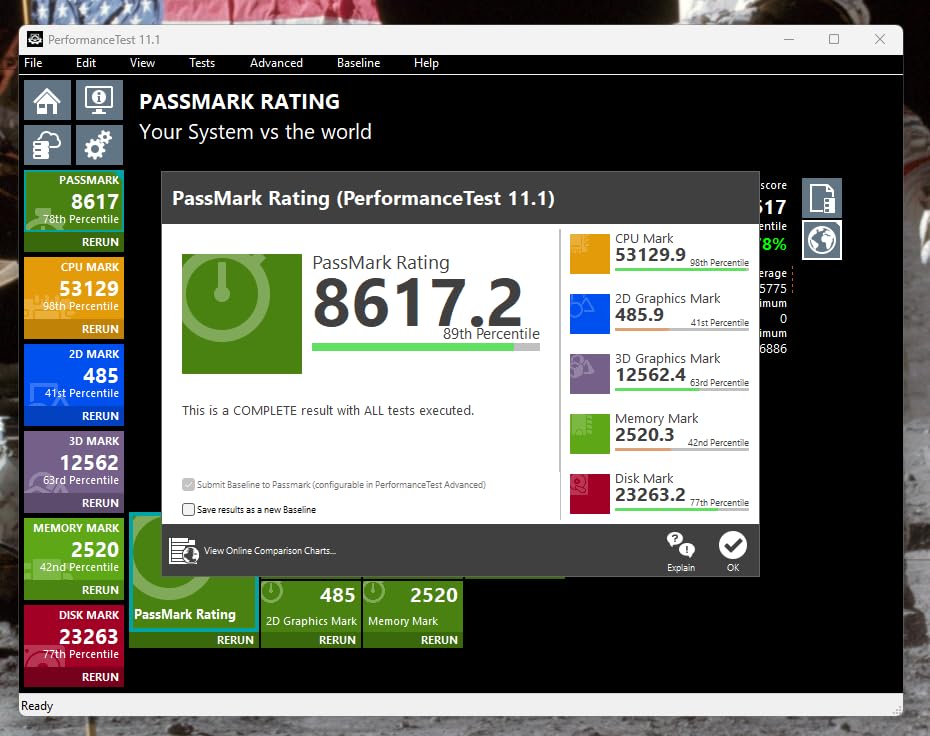Click the blue 2D Graphics Mark icon
The height and width of the screenshot is (736, 930).
[590, 314]
